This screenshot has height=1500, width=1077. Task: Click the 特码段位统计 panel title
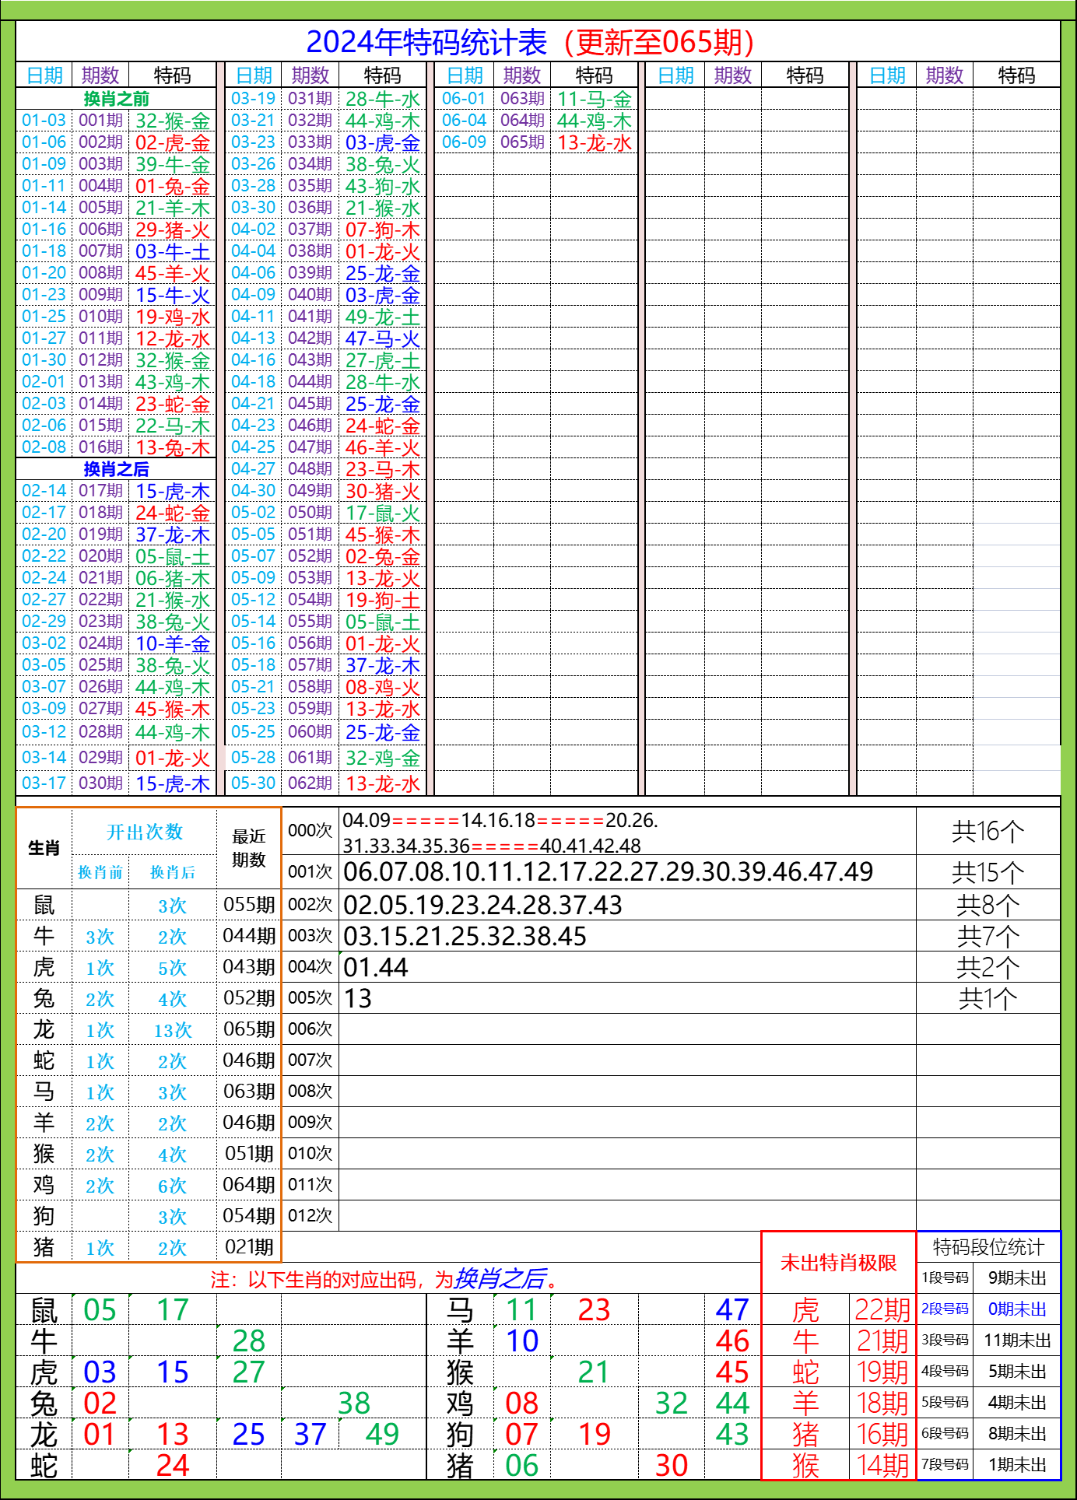pos(988,1247)
